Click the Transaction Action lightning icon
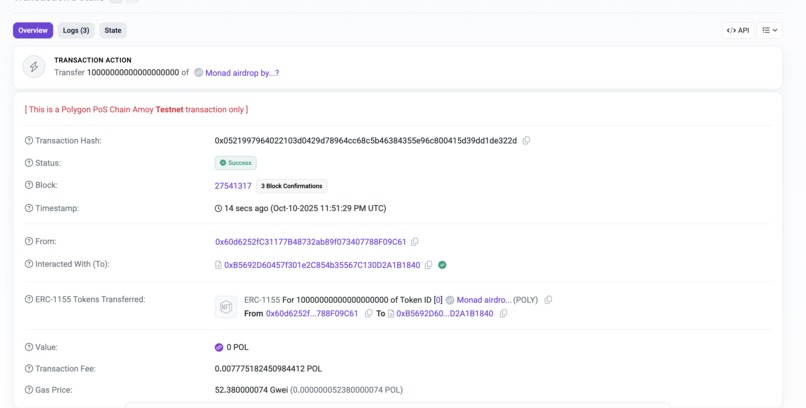 (x=34, y=67)
